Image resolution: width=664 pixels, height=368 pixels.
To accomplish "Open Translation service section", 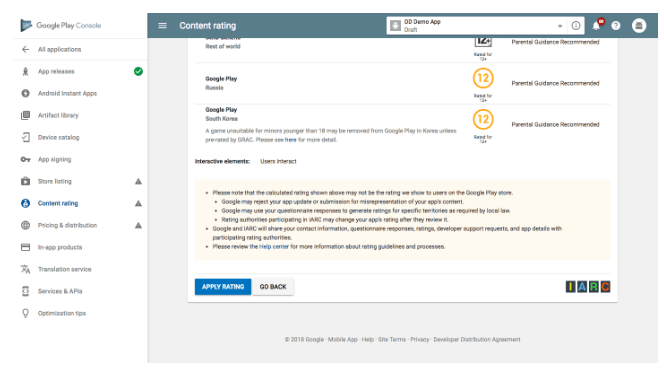I will 64,270.
